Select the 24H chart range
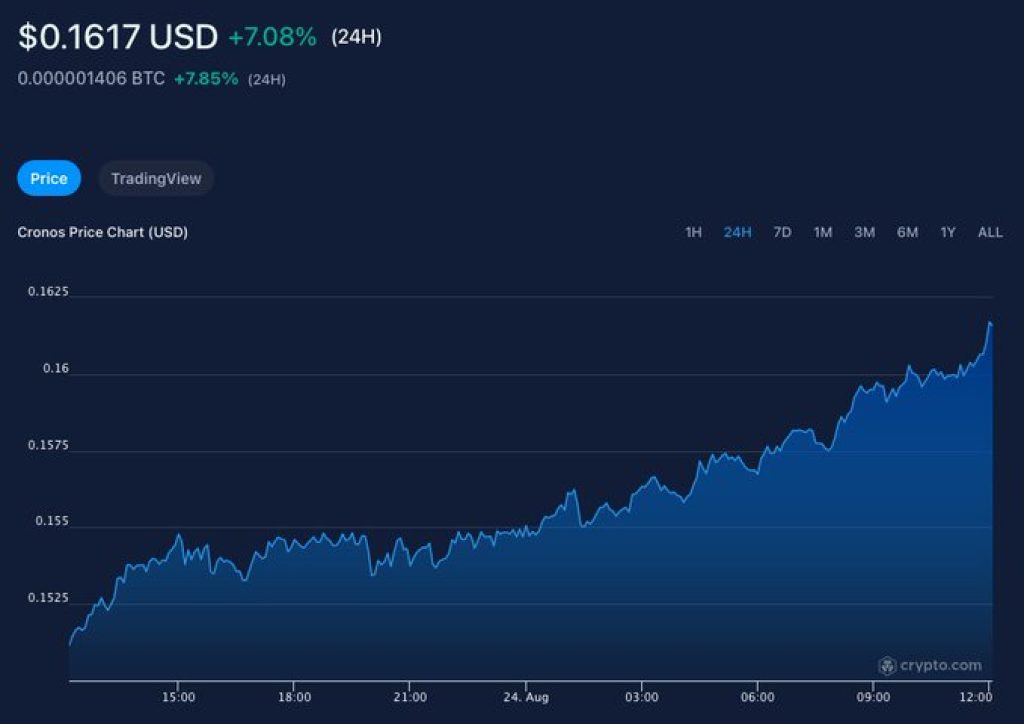This screenshot has height=724, width=1024. coord(737,232)
